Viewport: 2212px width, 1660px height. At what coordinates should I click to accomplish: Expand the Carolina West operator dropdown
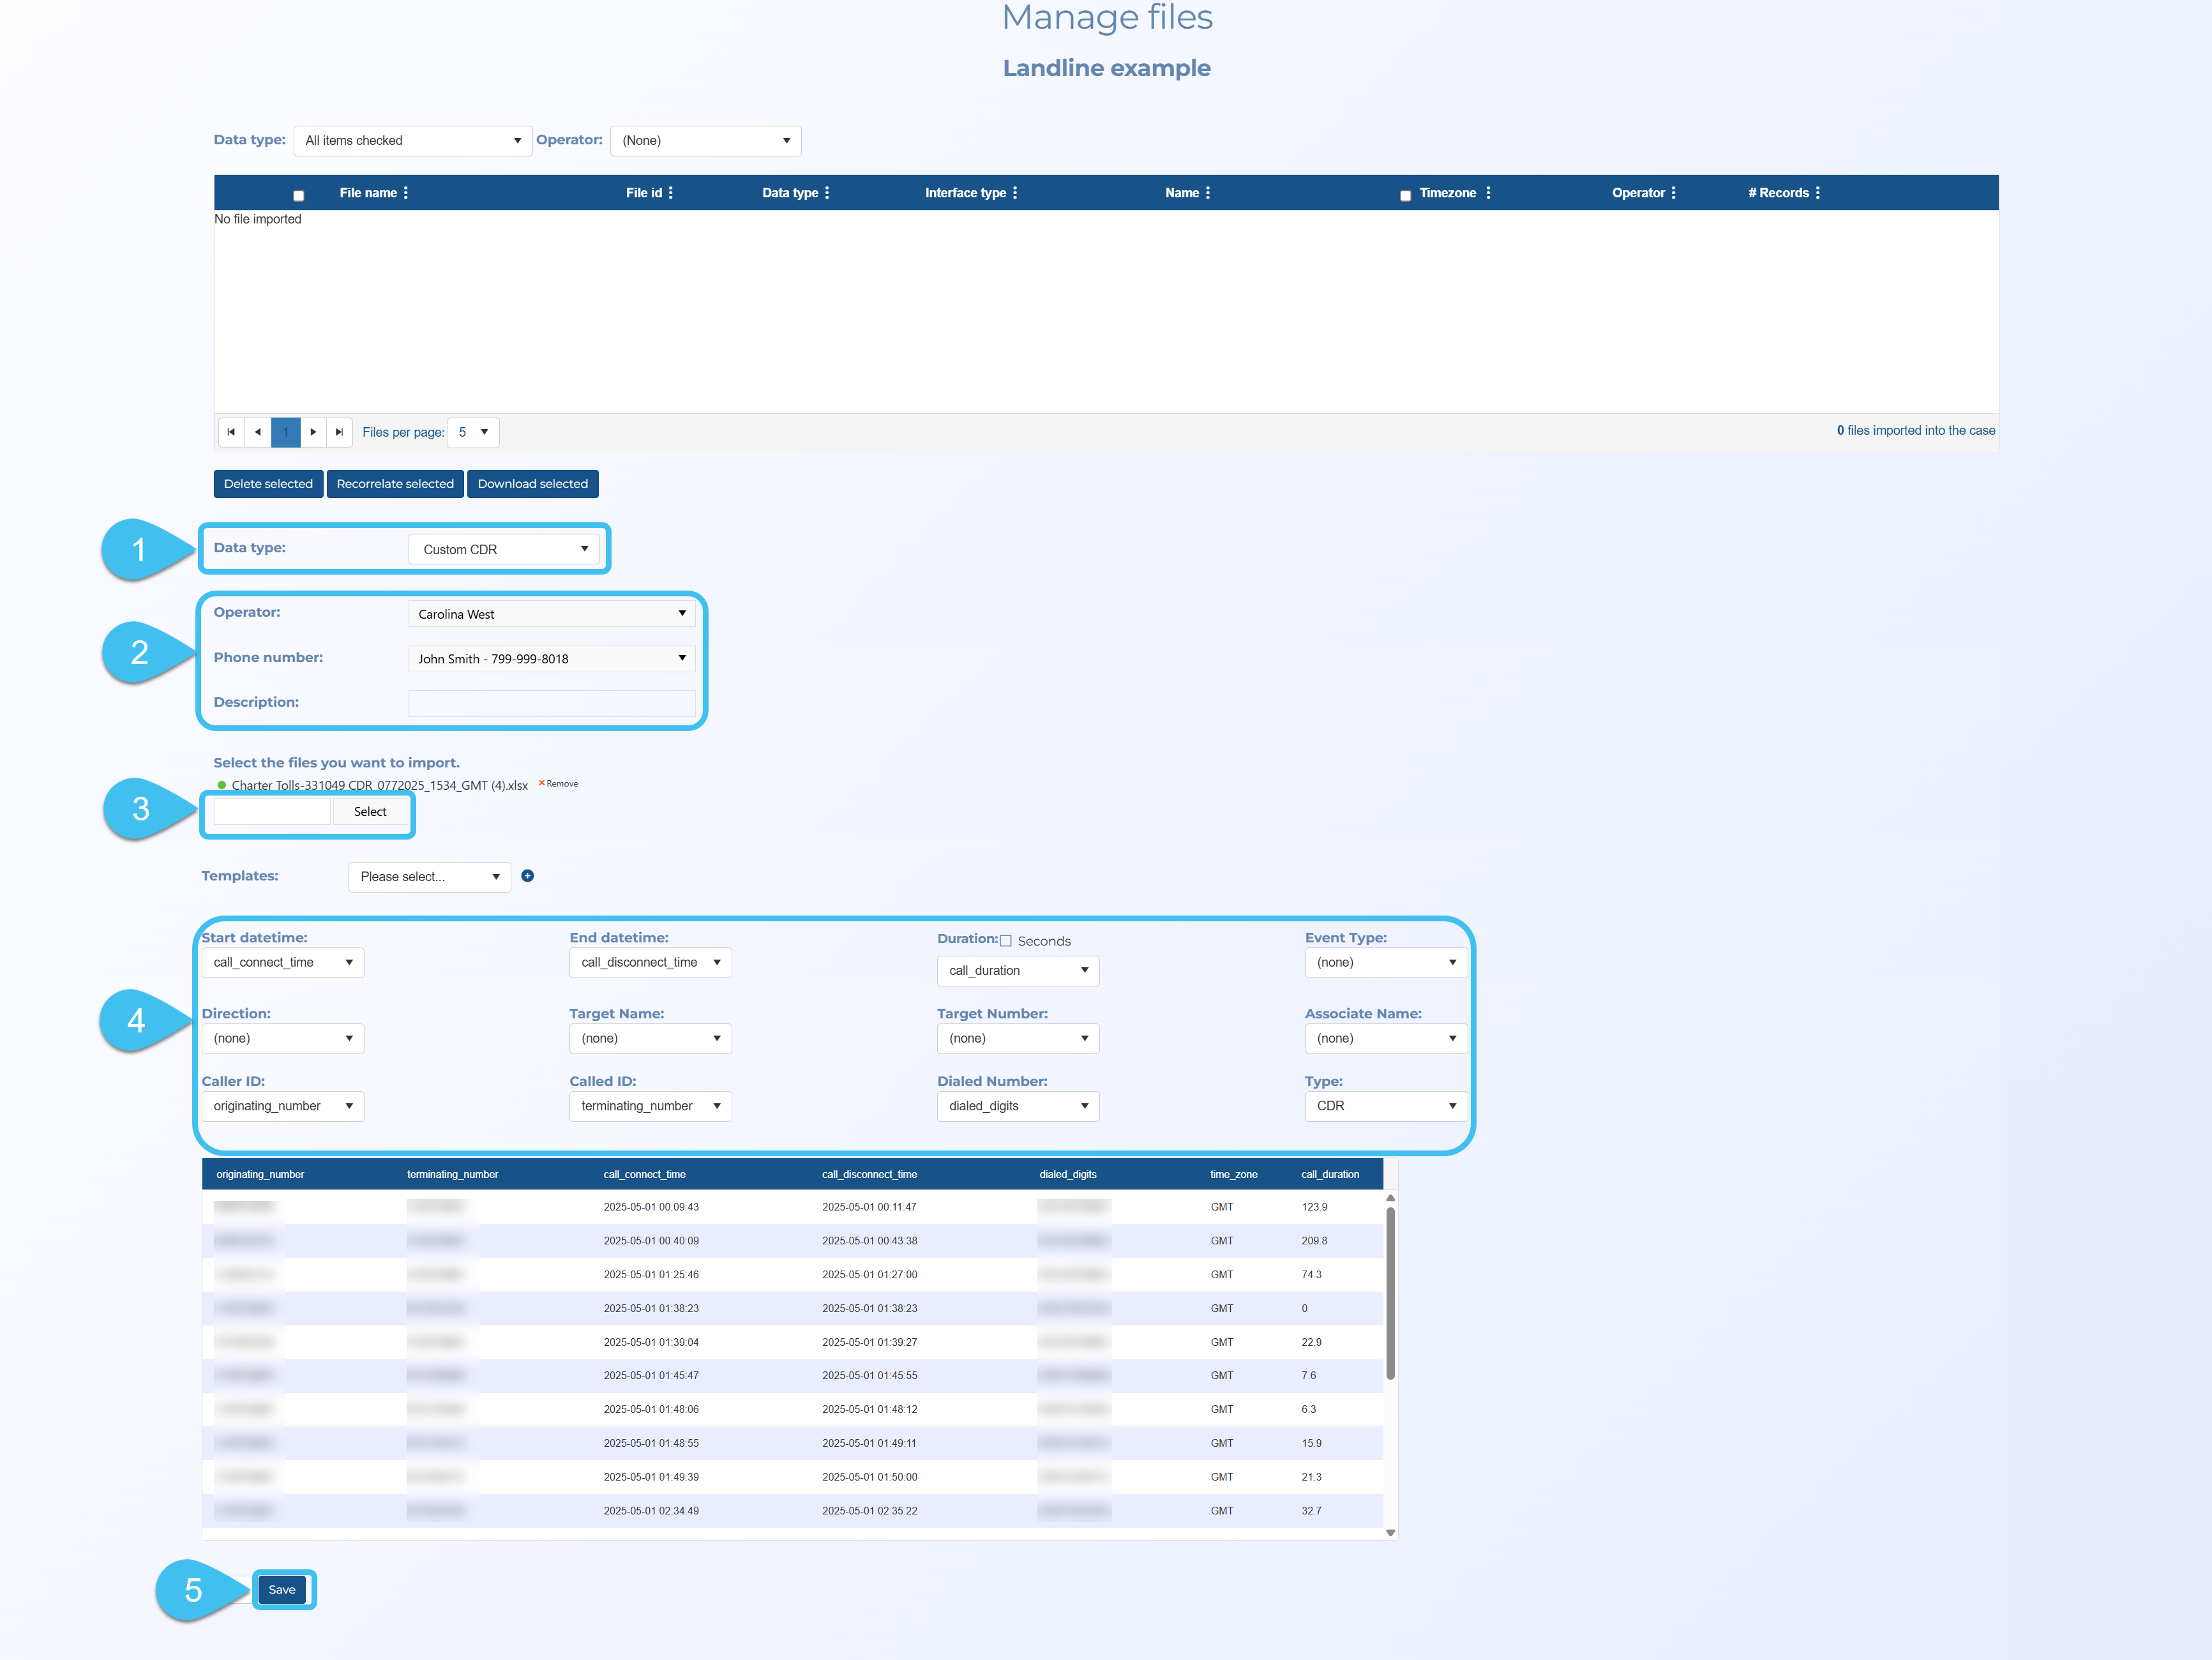(x=551, y=614)
